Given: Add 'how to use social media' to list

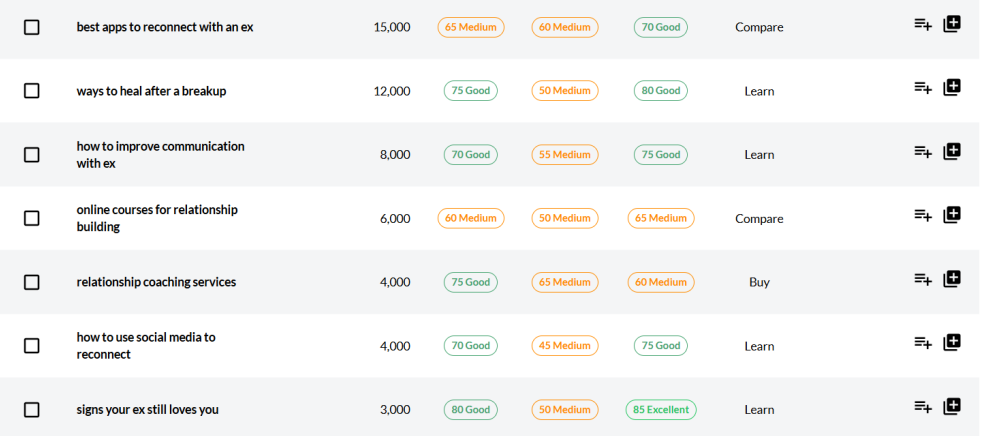Looking at the screenshot, I should [922, 343].
